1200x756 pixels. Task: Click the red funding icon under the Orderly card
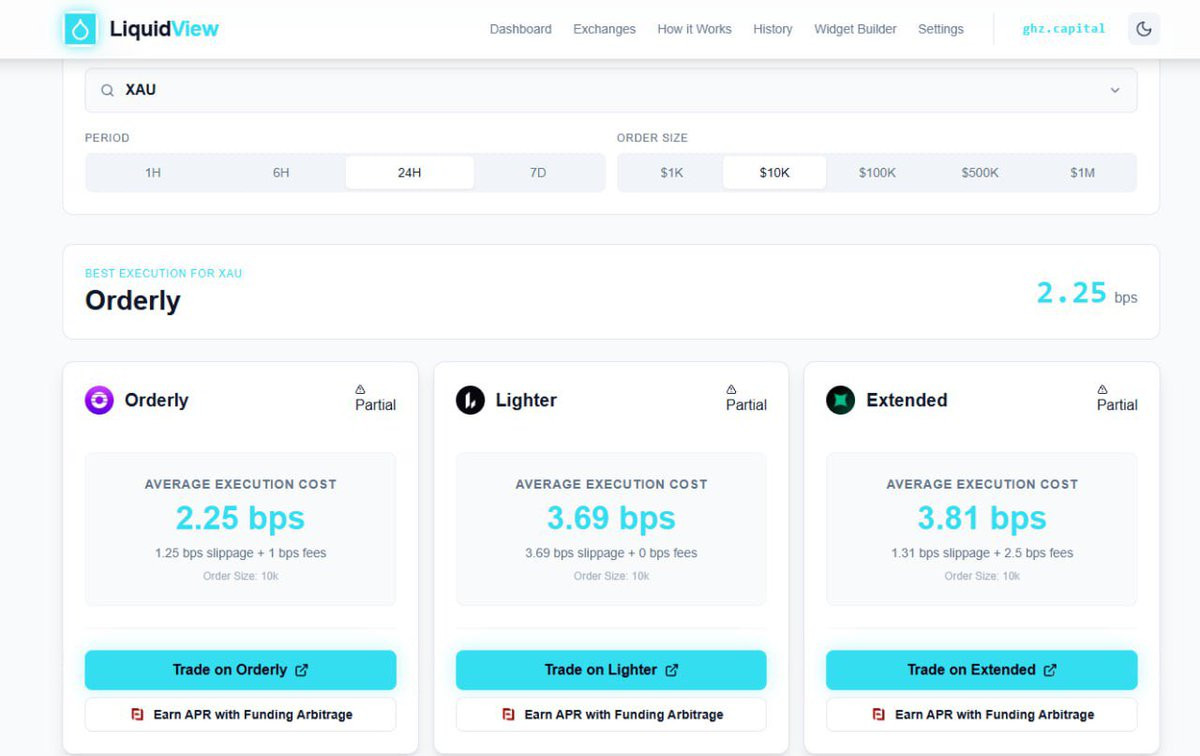tap(137, 715)
